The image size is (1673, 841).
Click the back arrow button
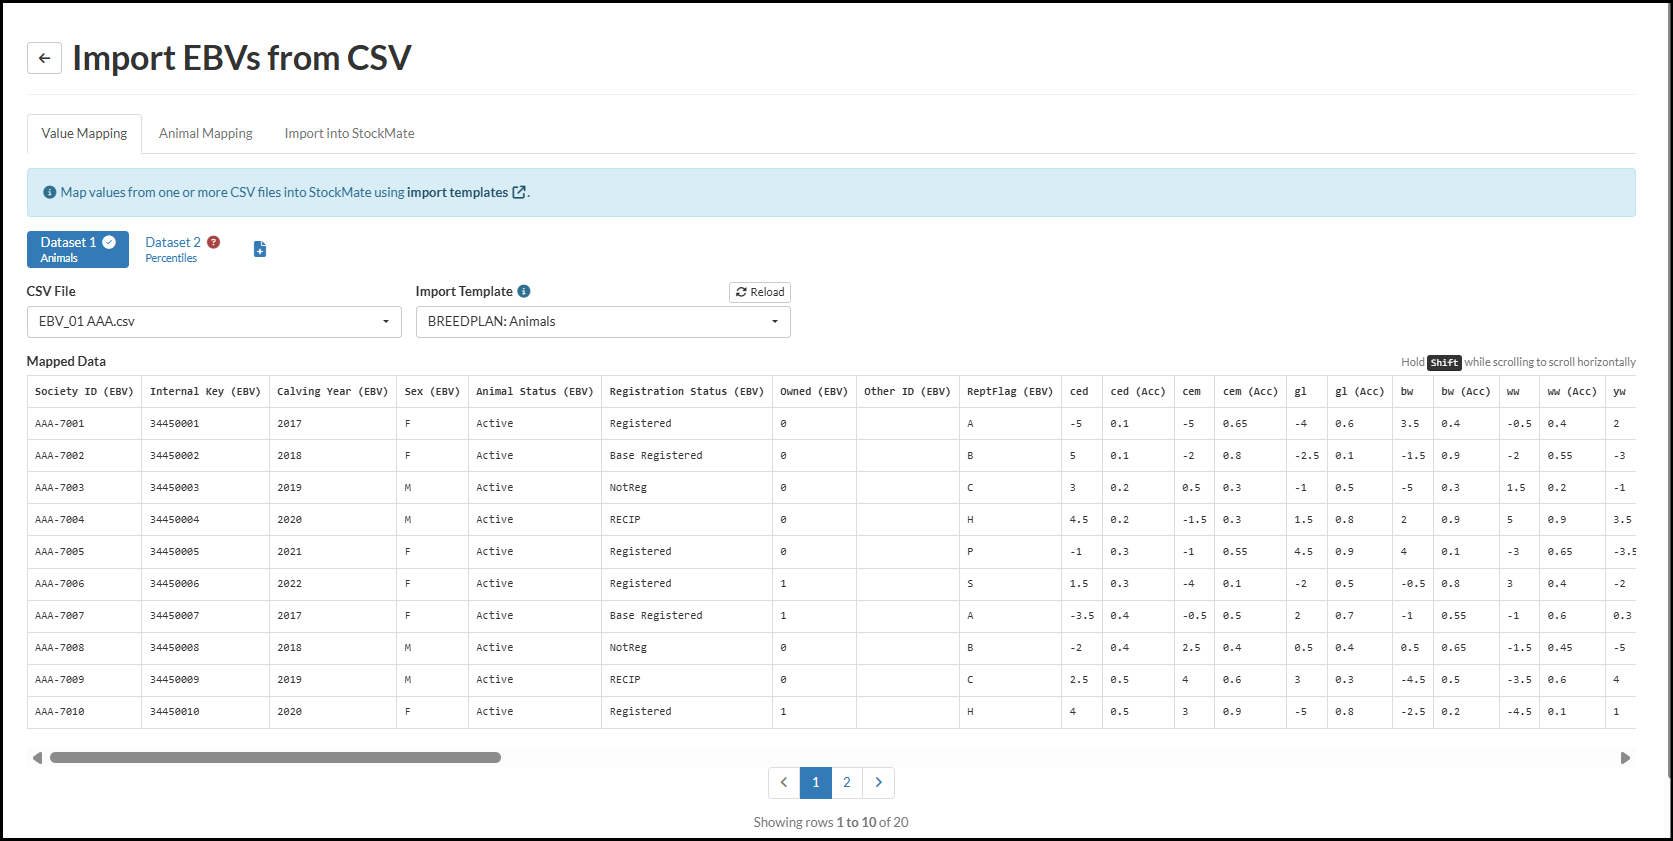point(44,58)
